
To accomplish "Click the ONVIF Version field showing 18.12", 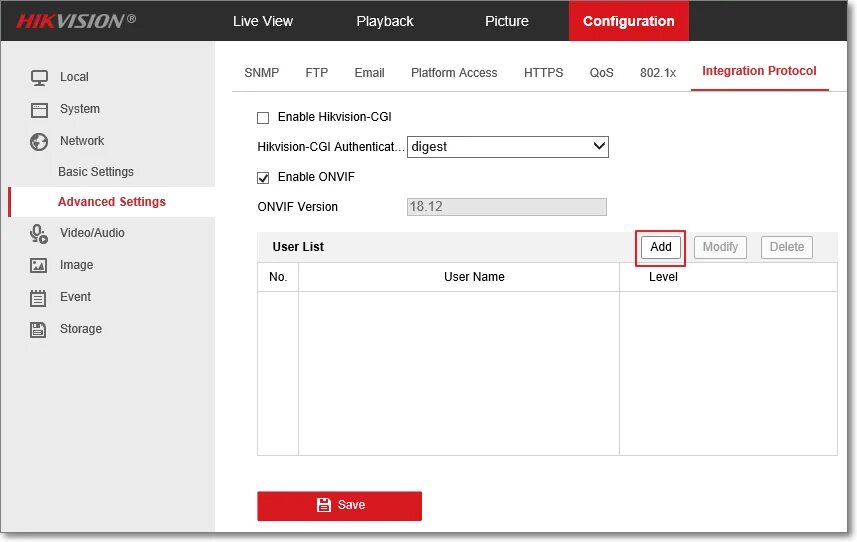I will point(507,207).
